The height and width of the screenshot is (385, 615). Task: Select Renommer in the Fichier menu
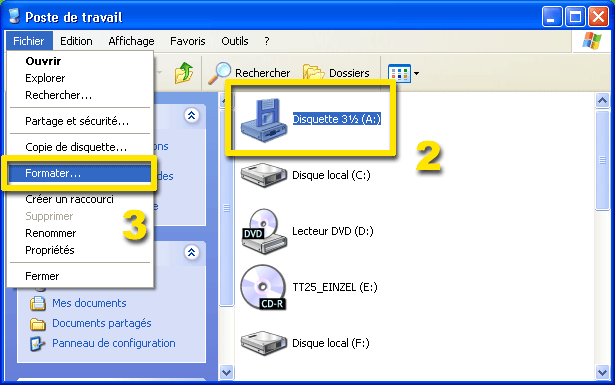click(80, 233)
